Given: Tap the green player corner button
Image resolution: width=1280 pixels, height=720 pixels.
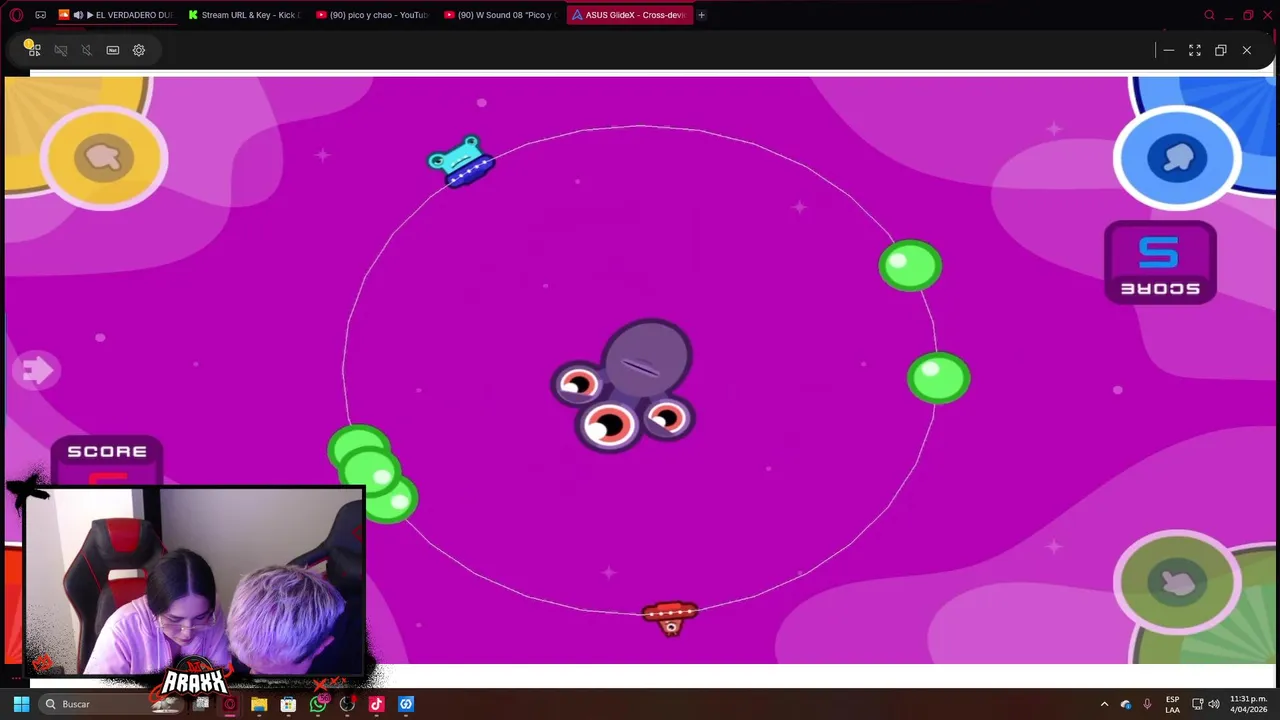Looking at the screenshot, I should [1177, 583].
